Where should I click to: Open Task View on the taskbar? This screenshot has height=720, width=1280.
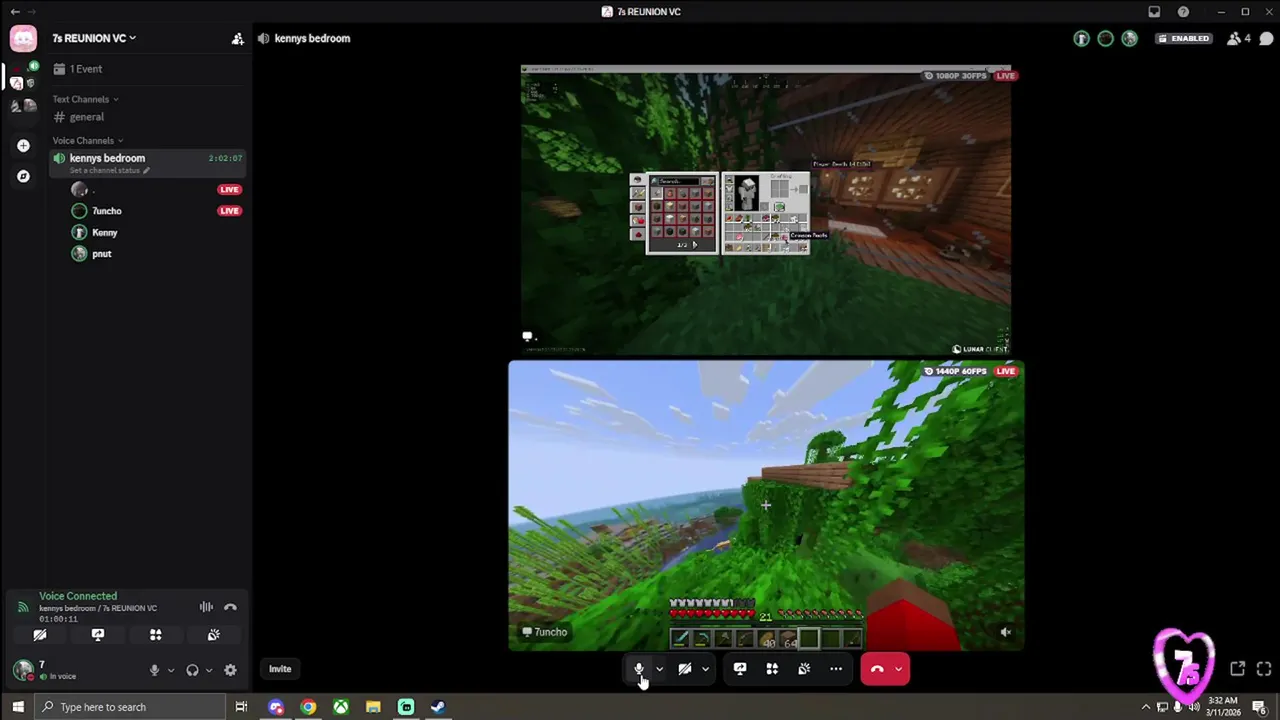click(x=241, y=707)
